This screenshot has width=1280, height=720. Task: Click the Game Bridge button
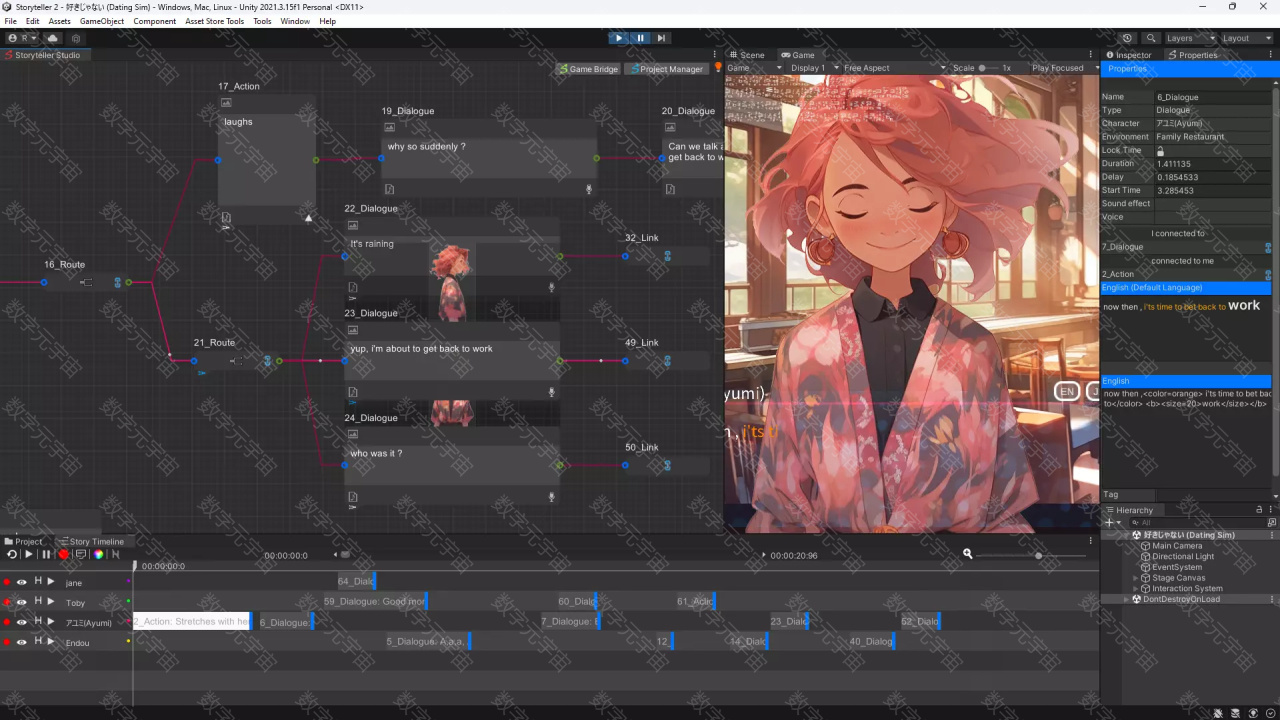[589, 69]
